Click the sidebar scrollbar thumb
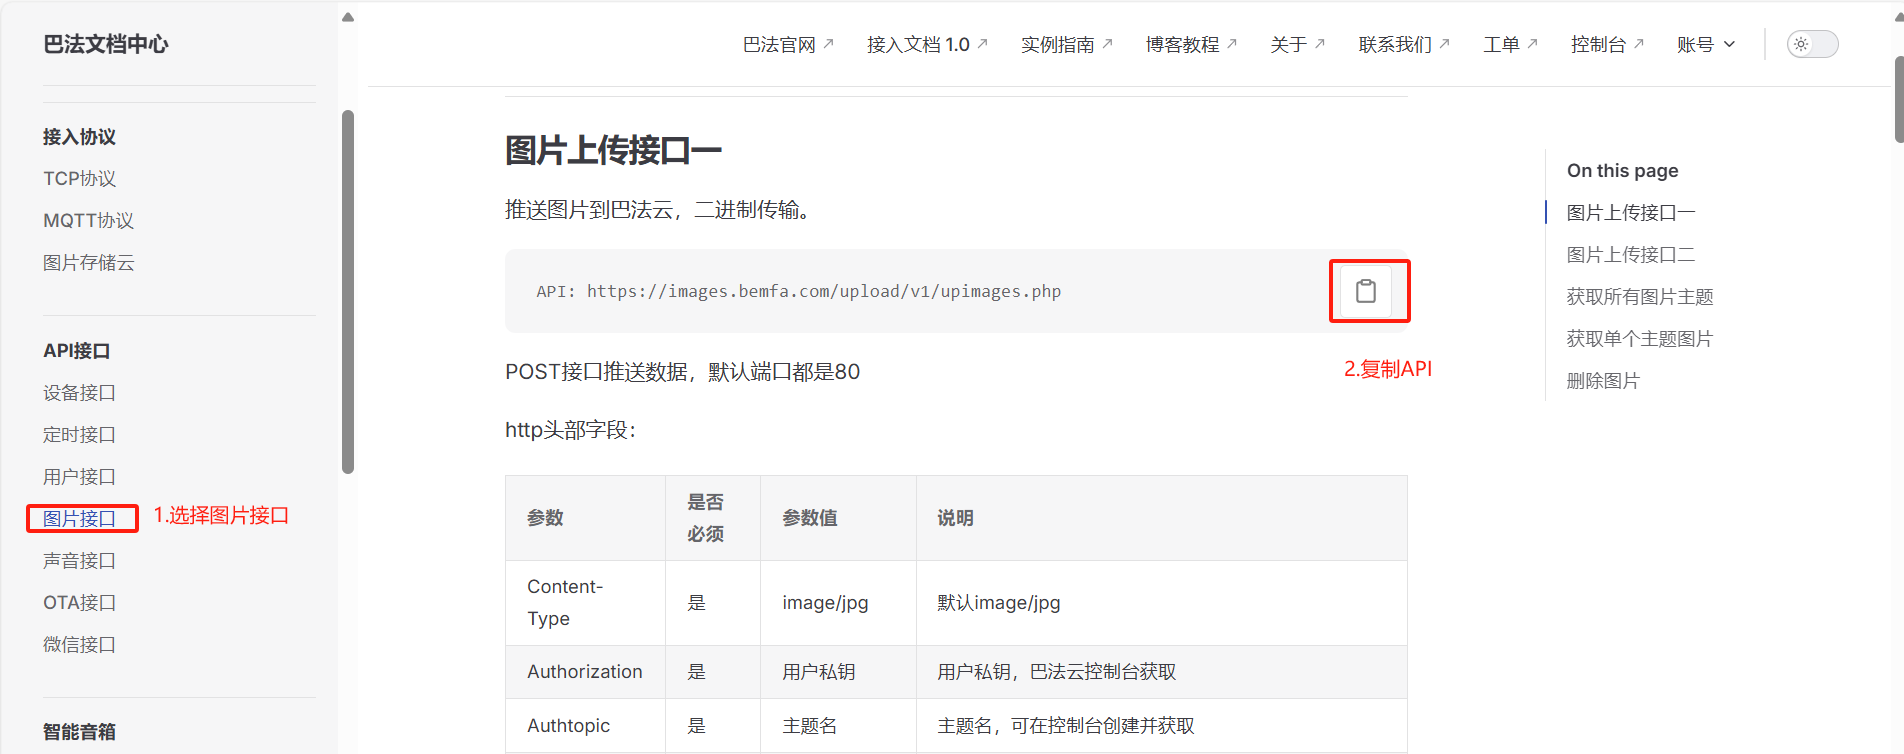The height and width of the screenshot is (754, 1904). (348, 291)
